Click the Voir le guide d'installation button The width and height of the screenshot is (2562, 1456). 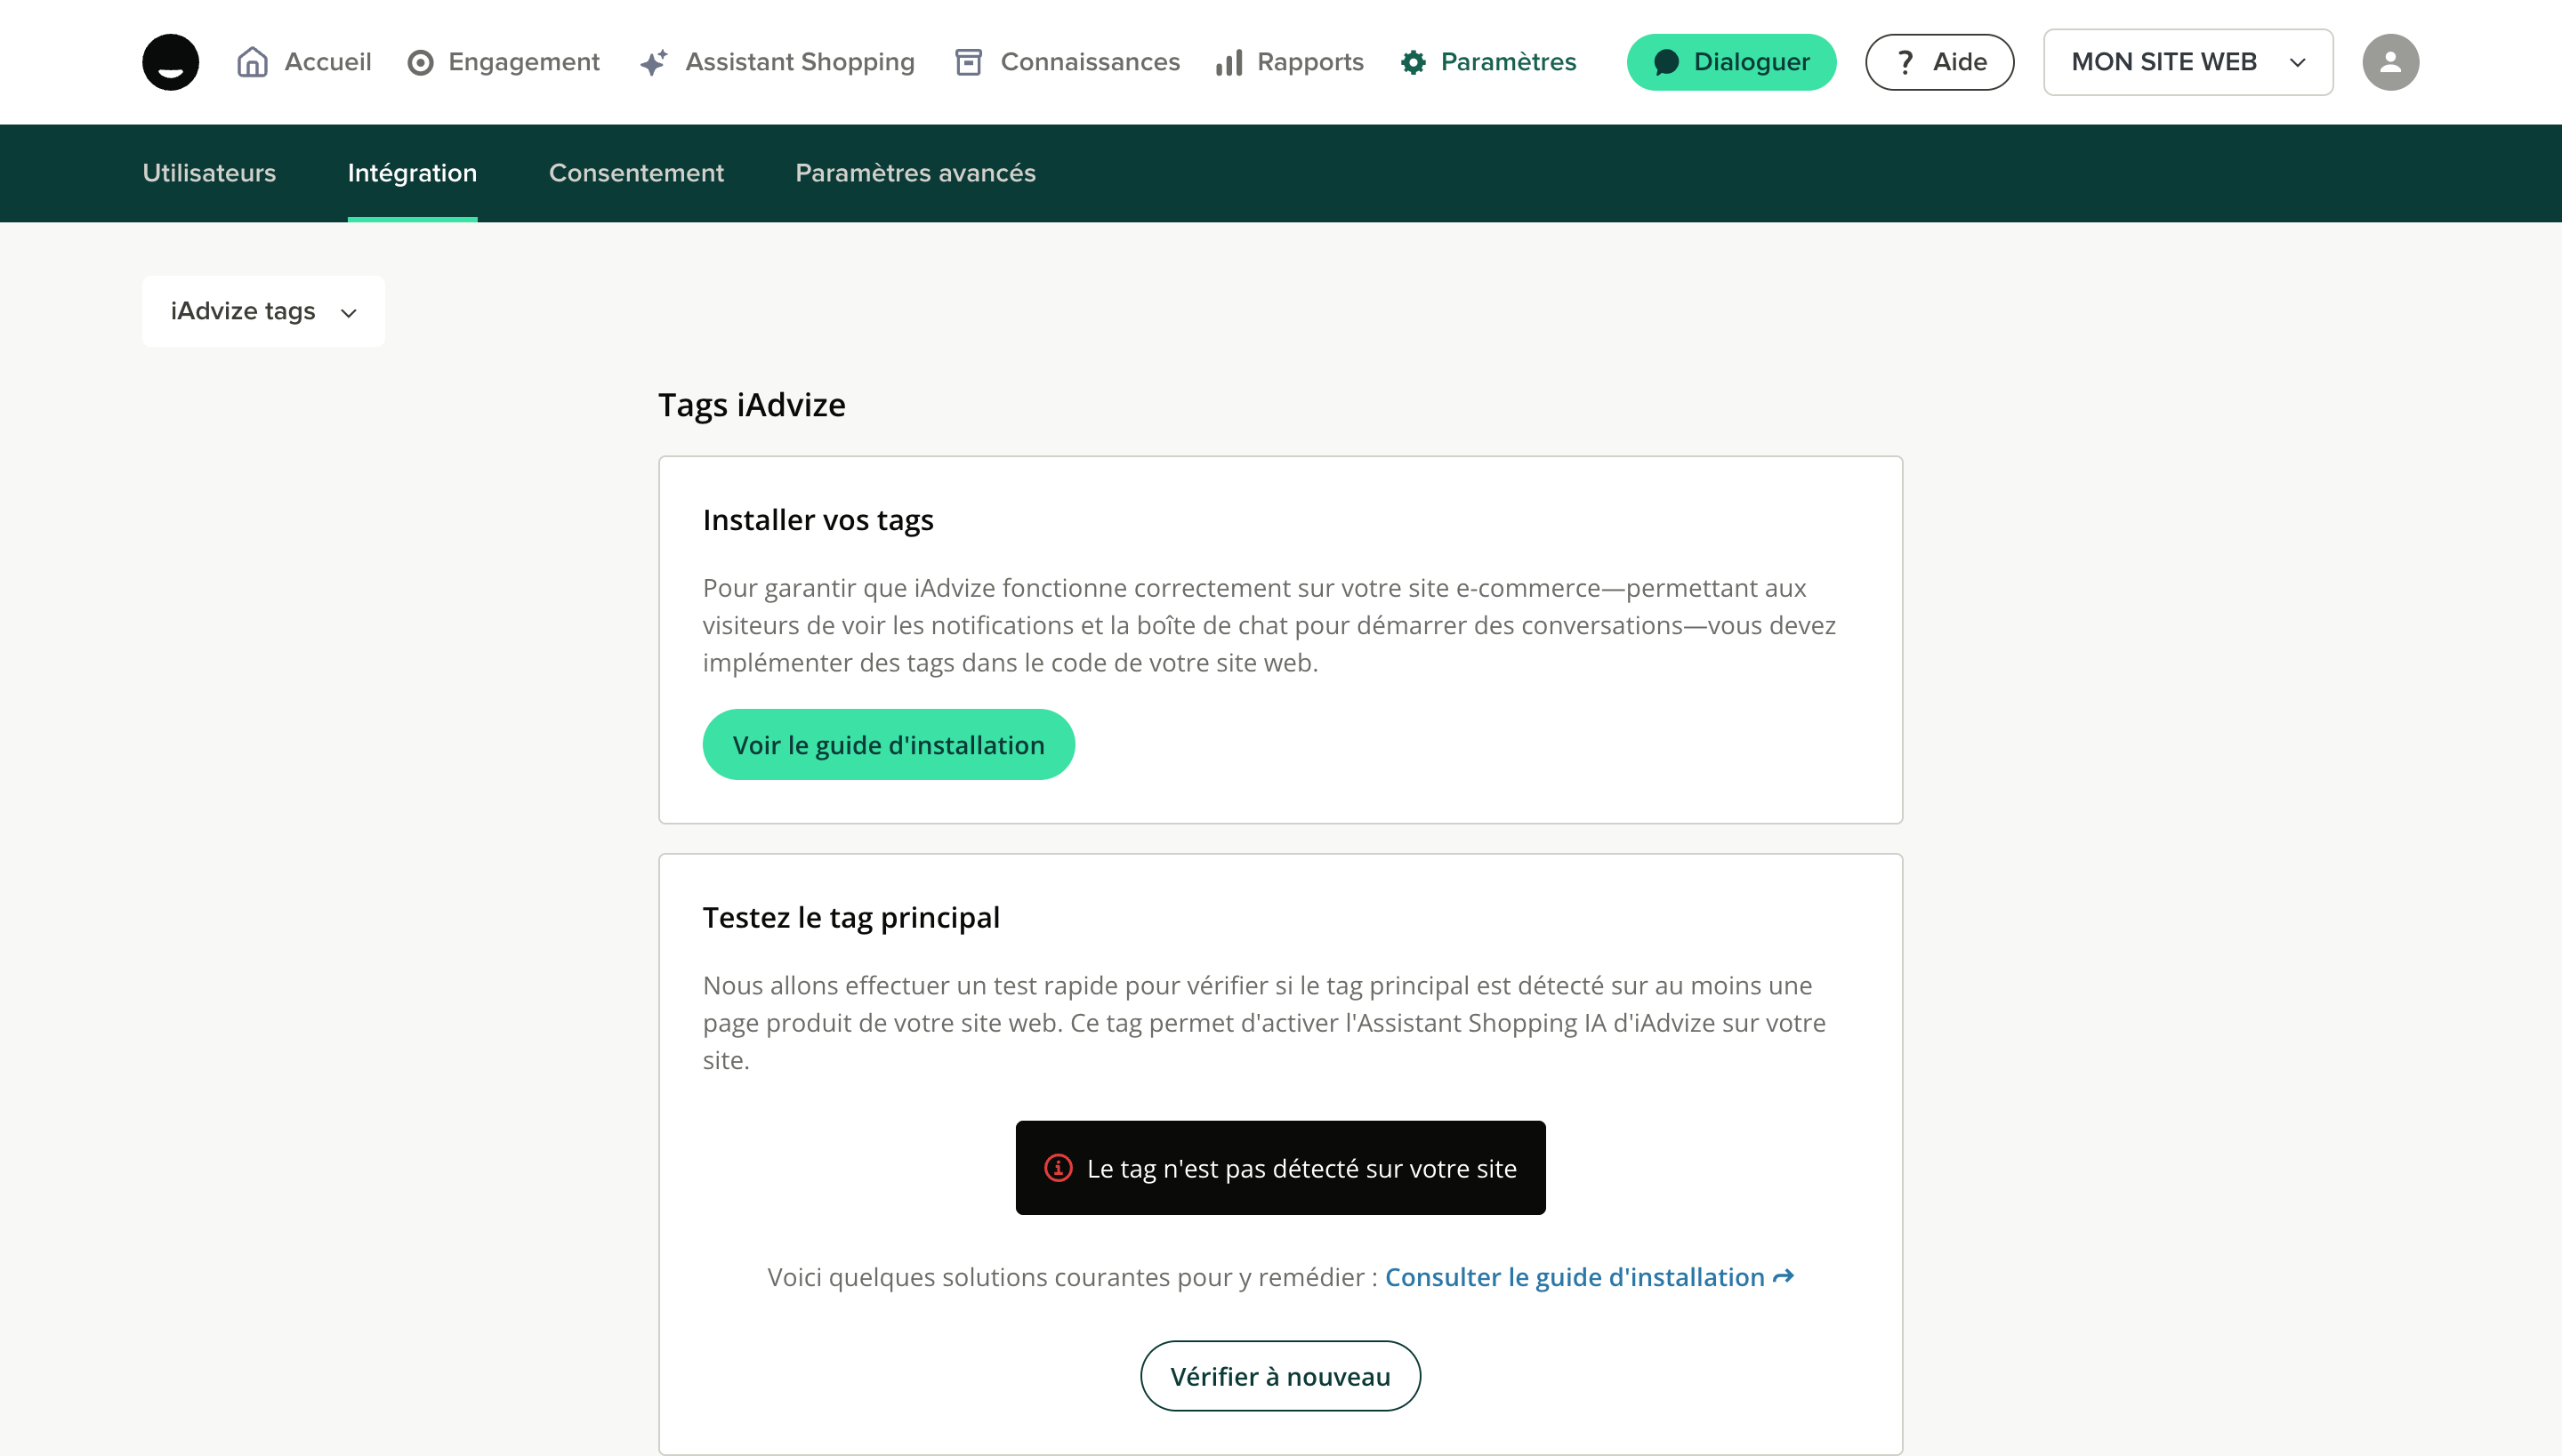[x=888, y=744]
